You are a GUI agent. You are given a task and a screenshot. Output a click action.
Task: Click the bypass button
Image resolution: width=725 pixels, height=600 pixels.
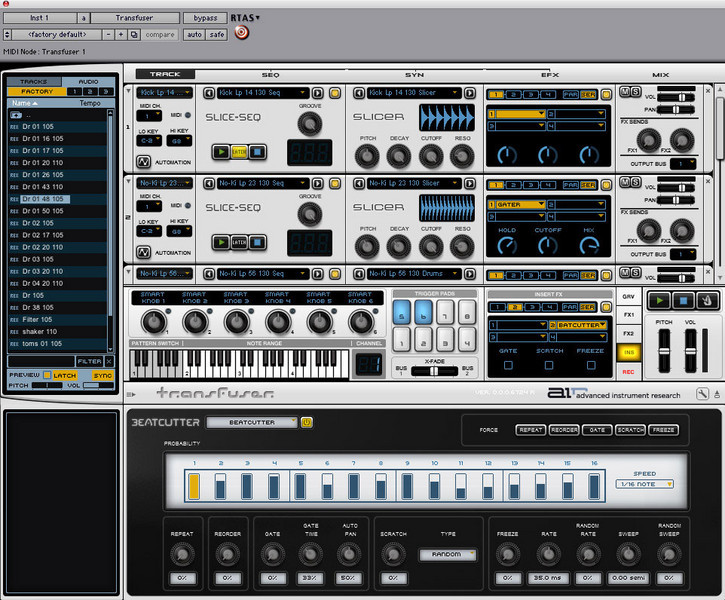coord(205,18)
